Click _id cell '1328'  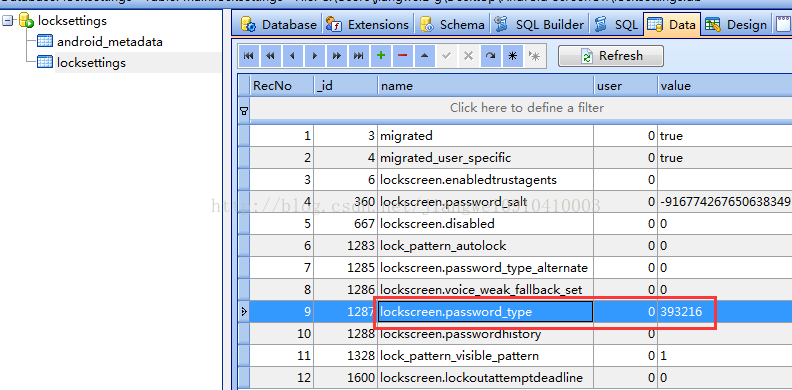(345, 356)
